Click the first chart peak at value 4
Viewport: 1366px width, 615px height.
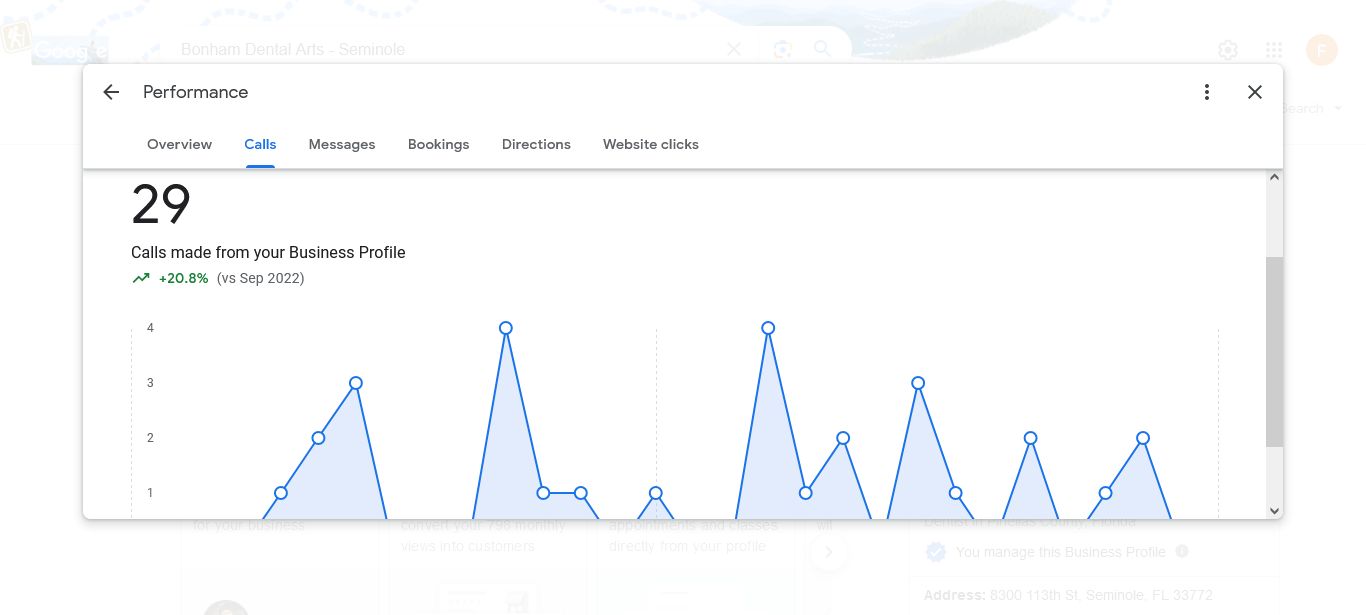tap(506, 328)
